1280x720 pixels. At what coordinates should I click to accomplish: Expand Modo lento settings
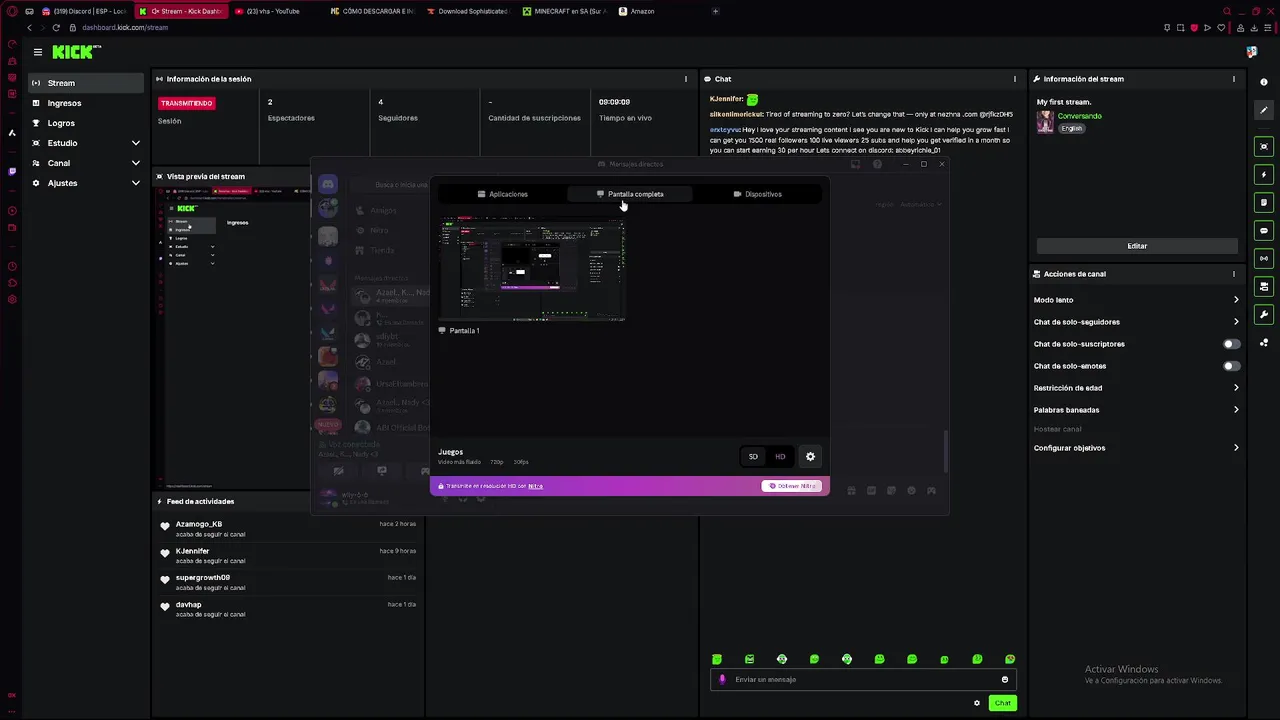click(x=1137, y=300)
